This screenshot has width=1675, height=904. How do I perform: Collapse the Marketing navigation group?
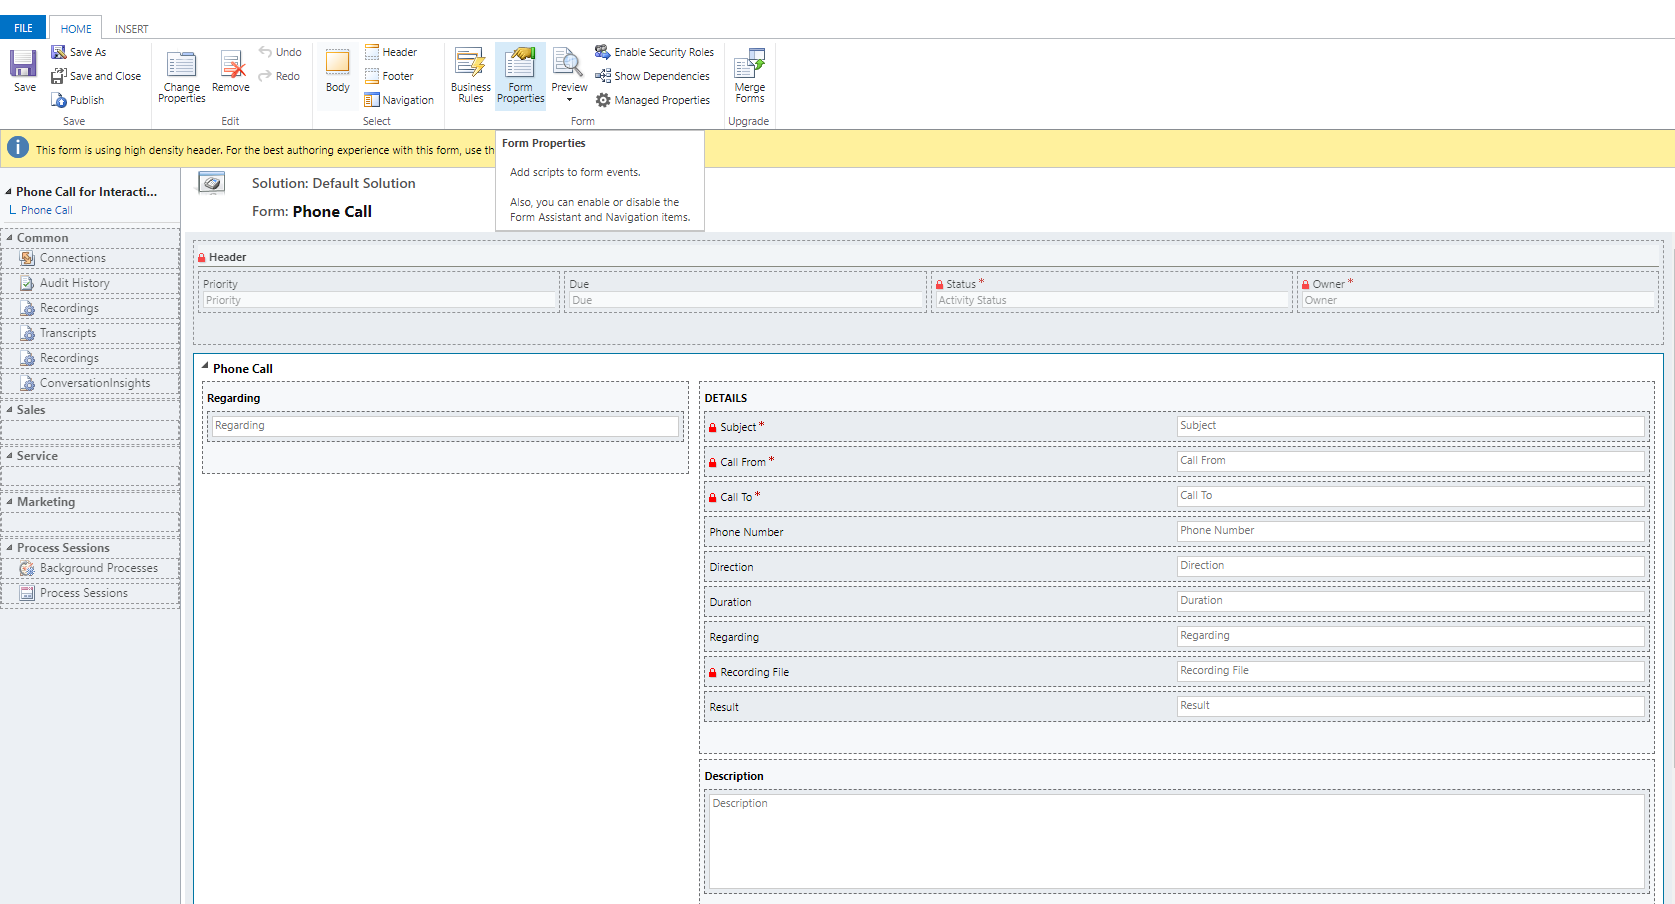coord(9,502)
